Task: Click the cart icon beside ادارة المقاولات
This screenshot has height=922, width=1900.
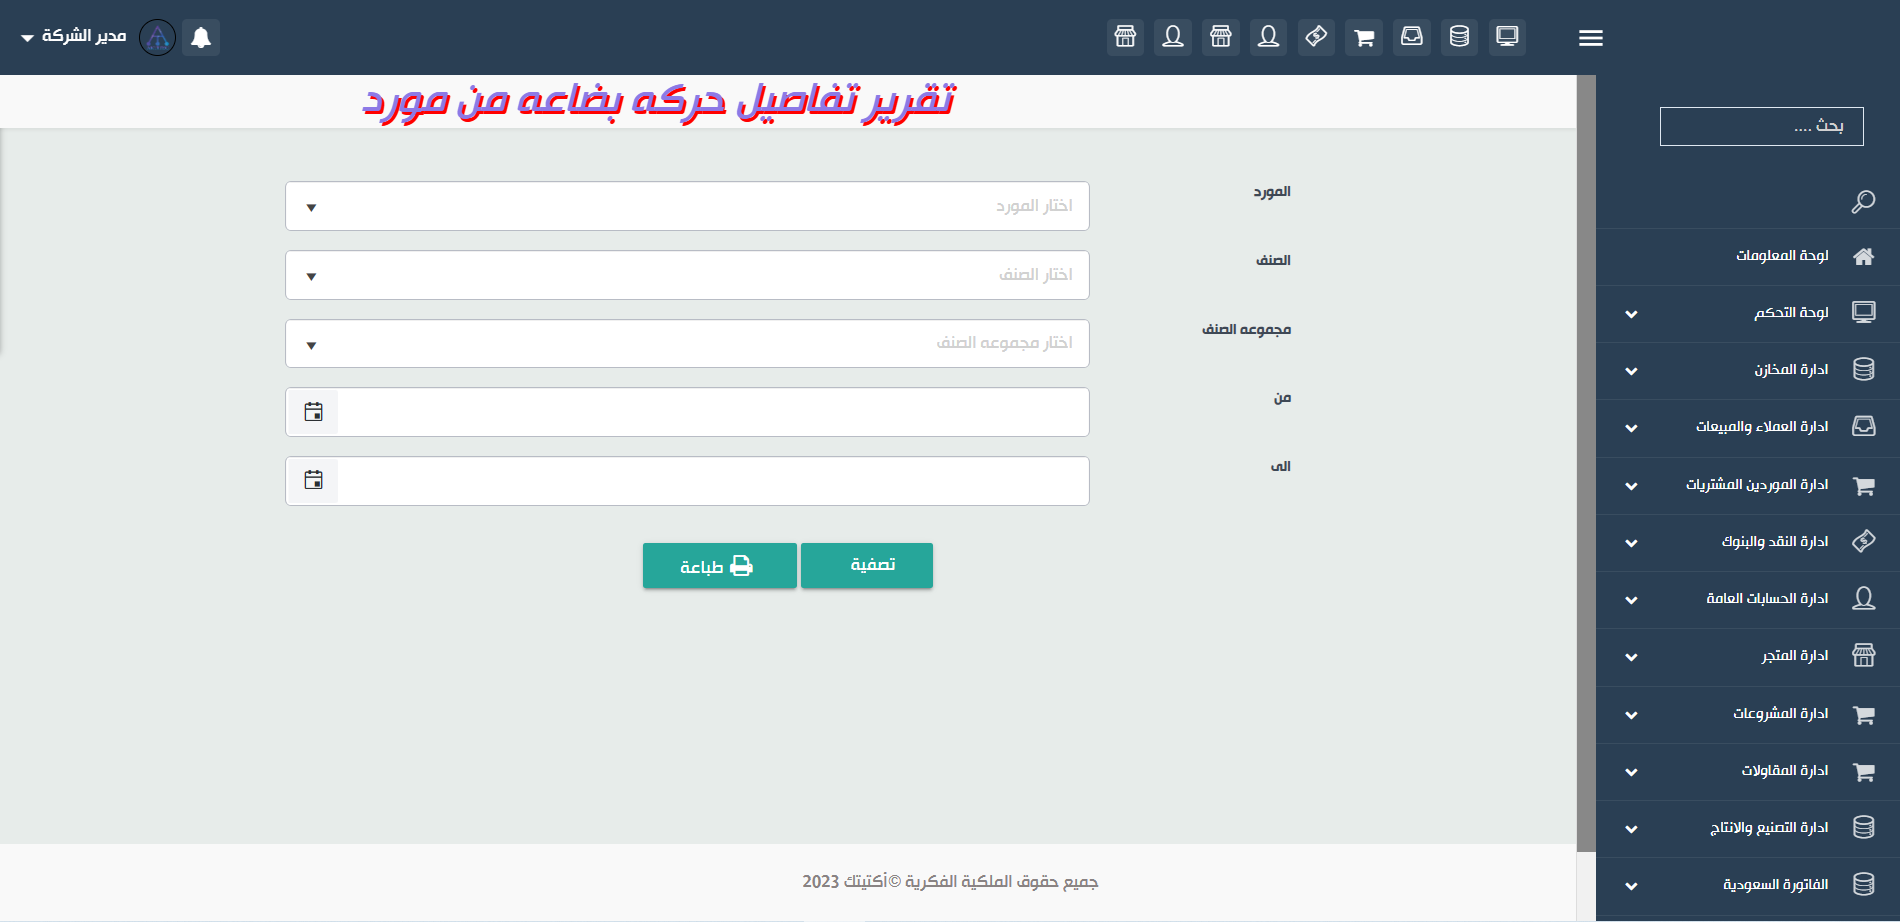Action: 1863,771
